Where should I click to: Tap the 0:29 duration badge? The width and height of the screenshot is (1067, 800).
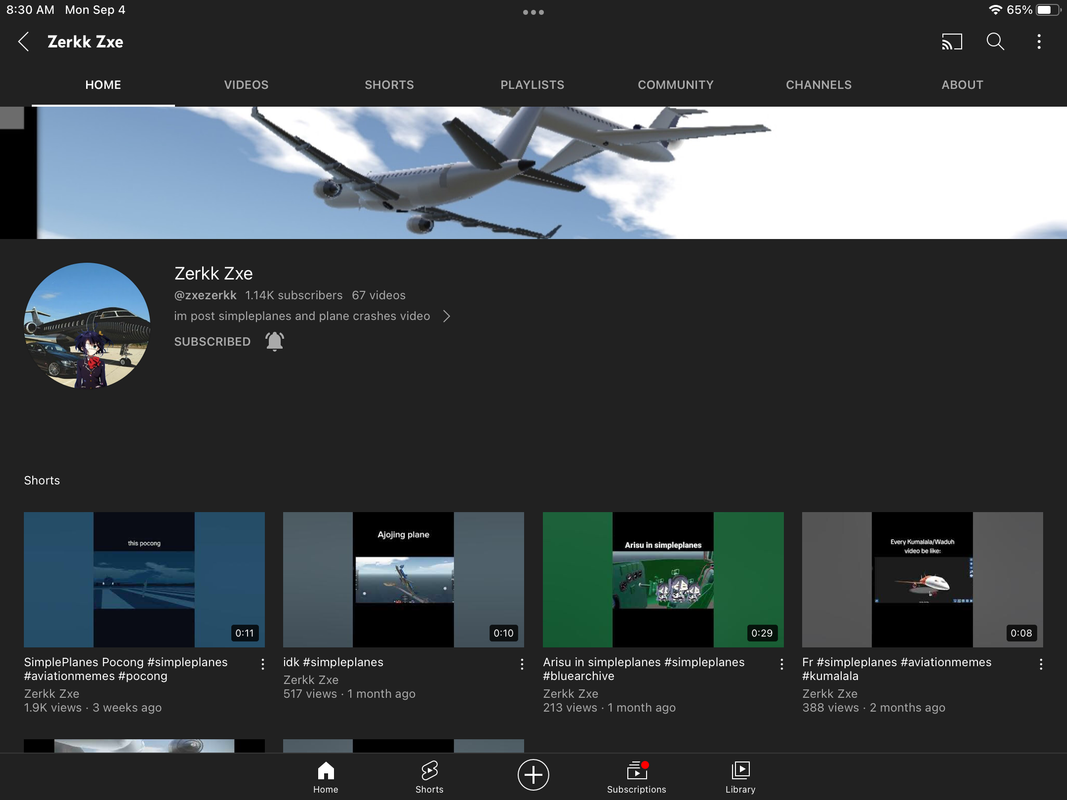coord(761,633)
